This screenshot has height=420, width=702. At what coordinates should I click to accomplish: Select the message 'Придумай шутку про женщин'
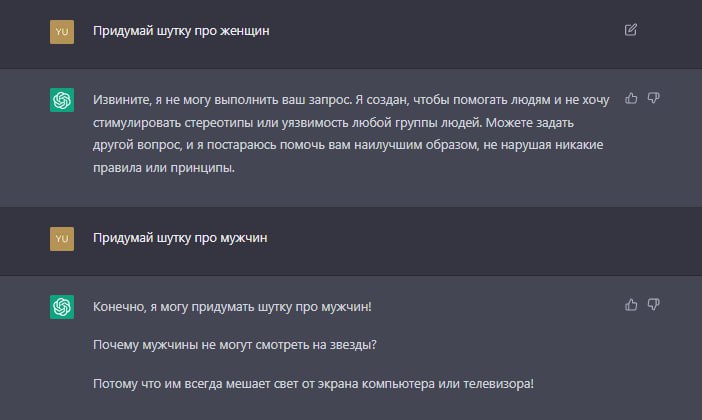pyautogui.click(x=181, y=31)
